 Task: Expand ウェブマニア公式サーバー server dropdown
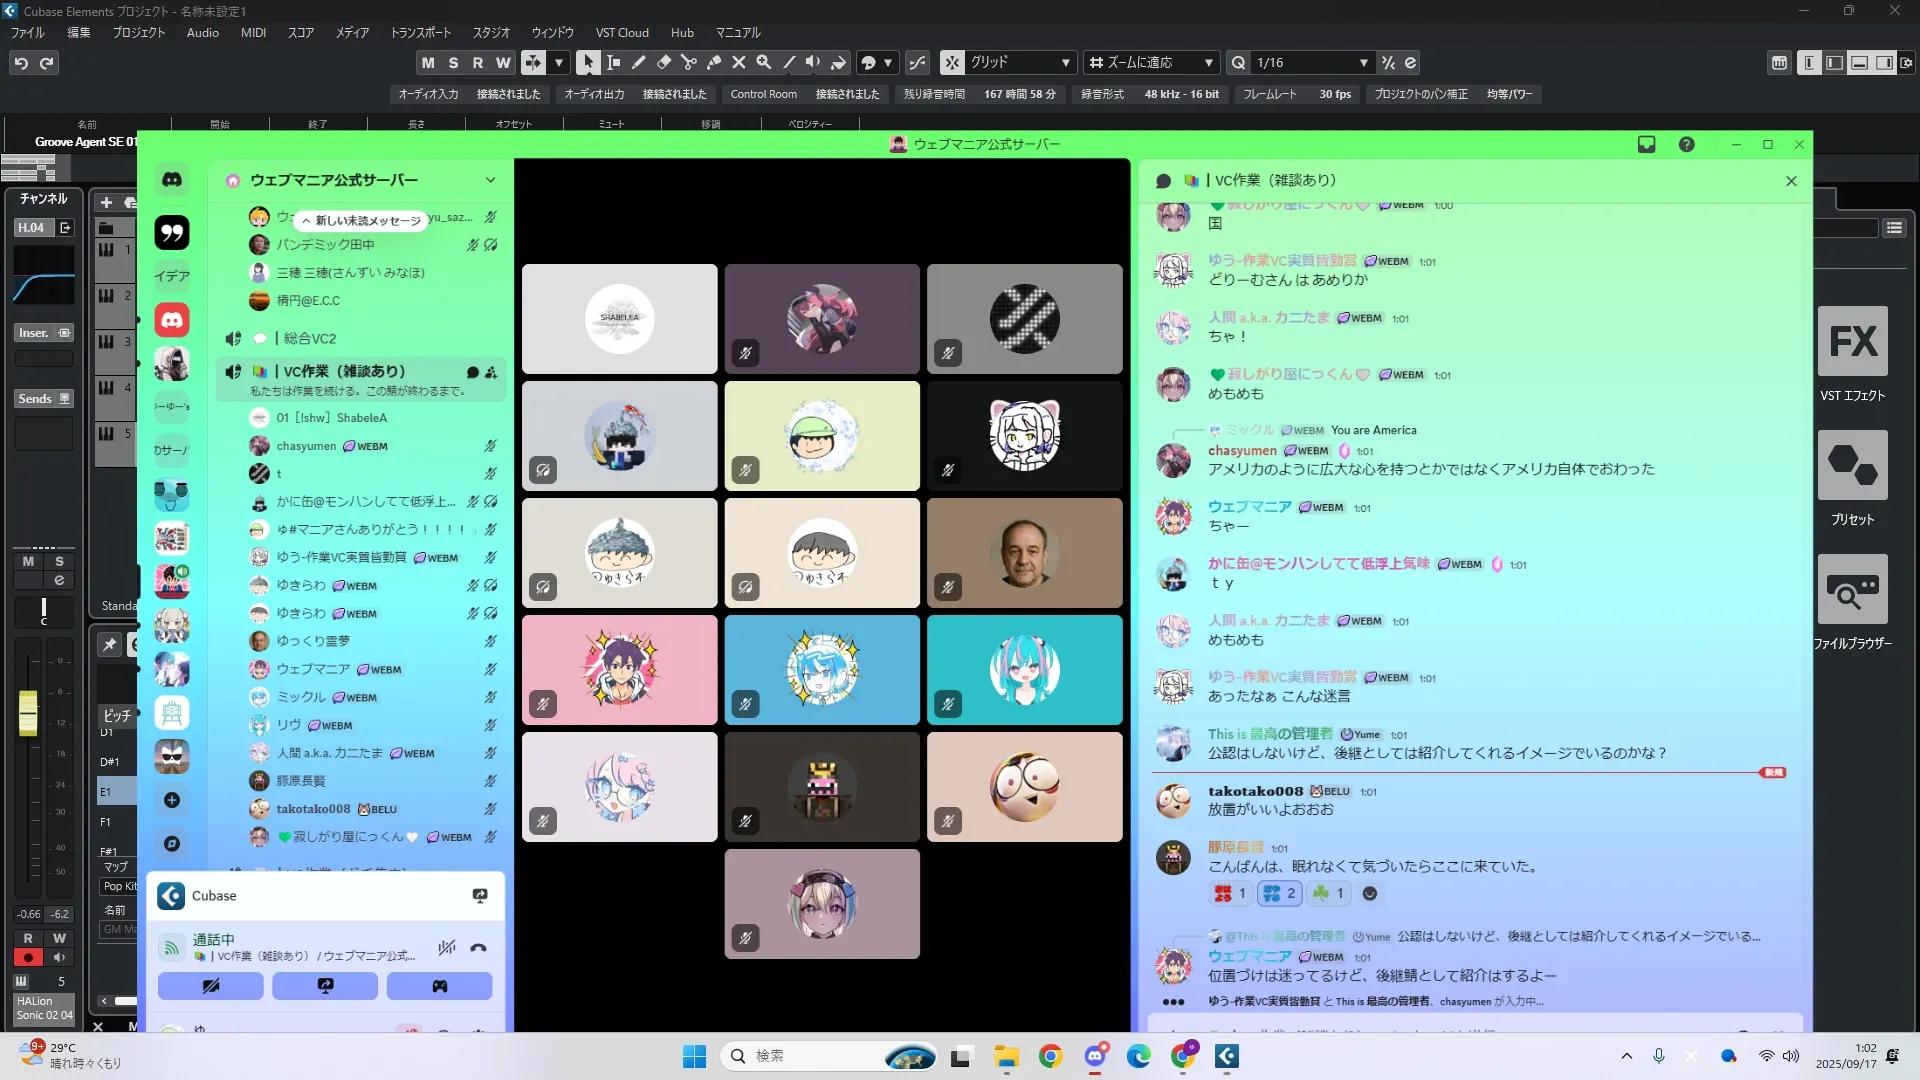coord(490,180)
